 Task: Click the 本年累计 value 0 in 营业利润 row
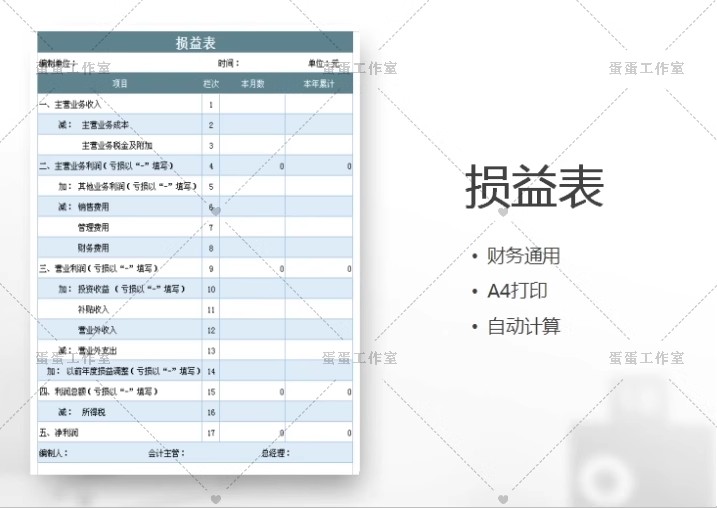coord(349,269)
